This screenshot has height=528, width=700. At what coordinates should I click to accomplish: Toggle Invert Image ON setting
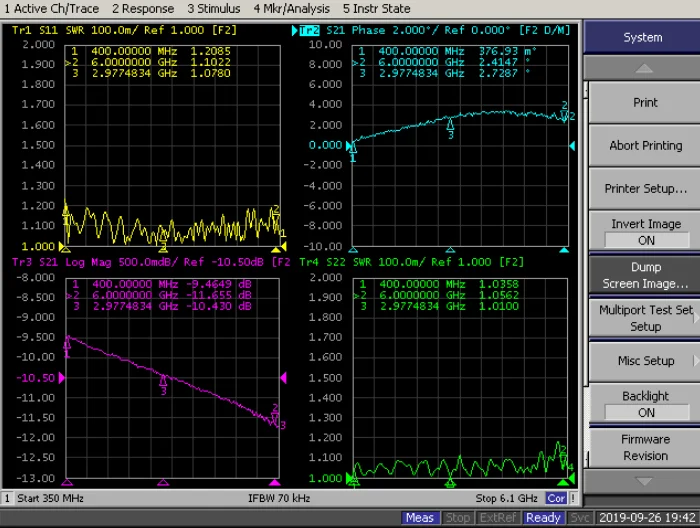(645, 232)
